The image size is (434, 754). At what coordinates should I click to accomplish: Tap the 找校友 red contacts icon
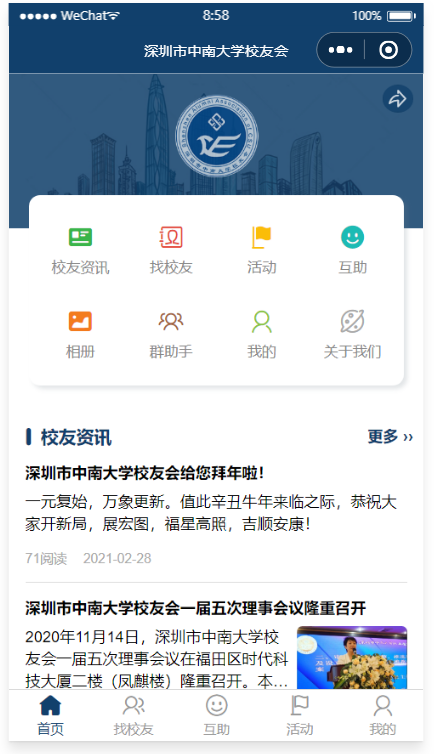171,237
